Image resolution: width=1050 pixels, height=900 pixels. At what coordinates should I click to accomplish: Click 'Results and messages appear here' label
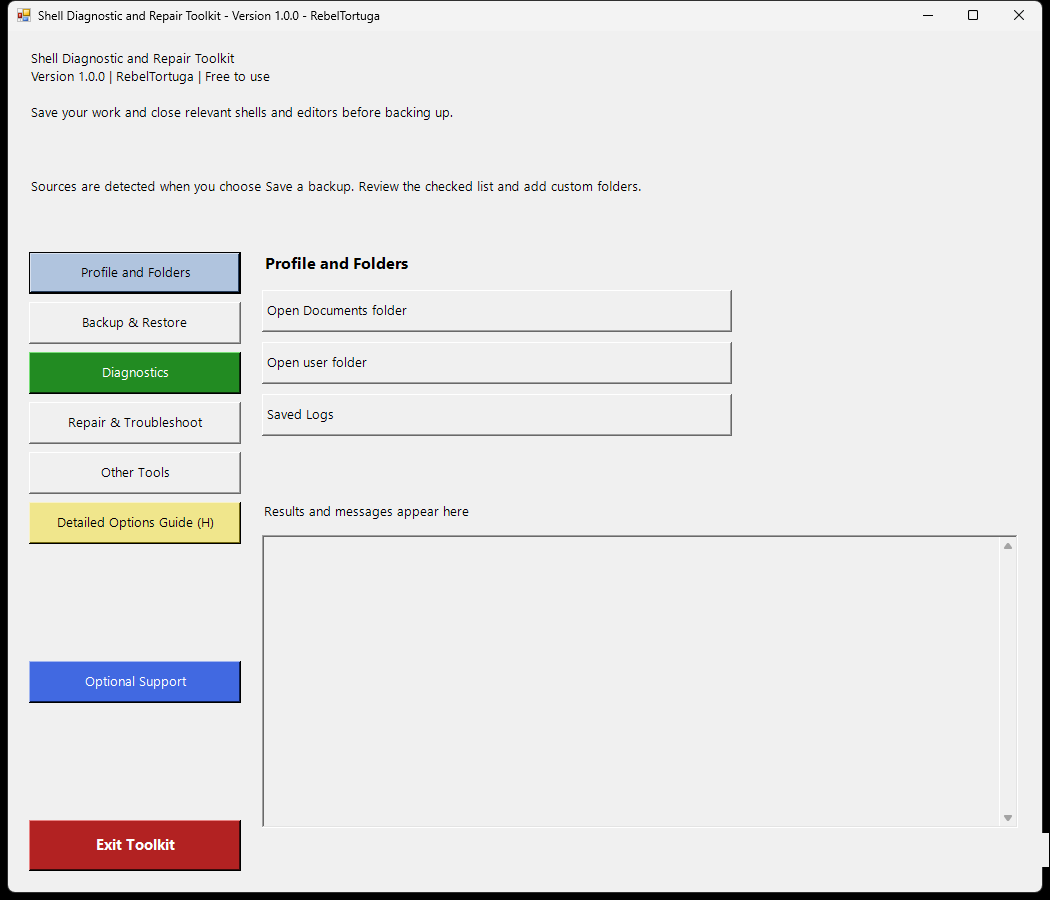[366, 512]
